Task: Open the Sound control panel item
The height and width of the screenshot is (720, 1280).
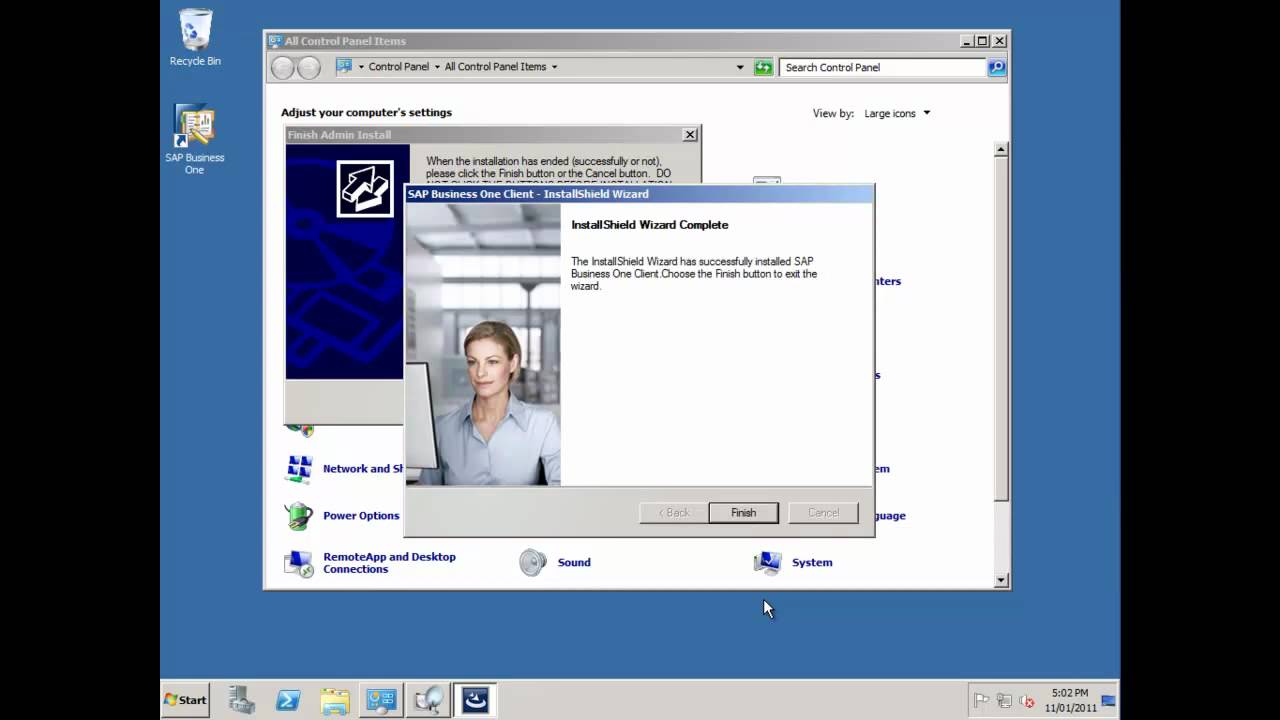Action: tap(574, 563)
